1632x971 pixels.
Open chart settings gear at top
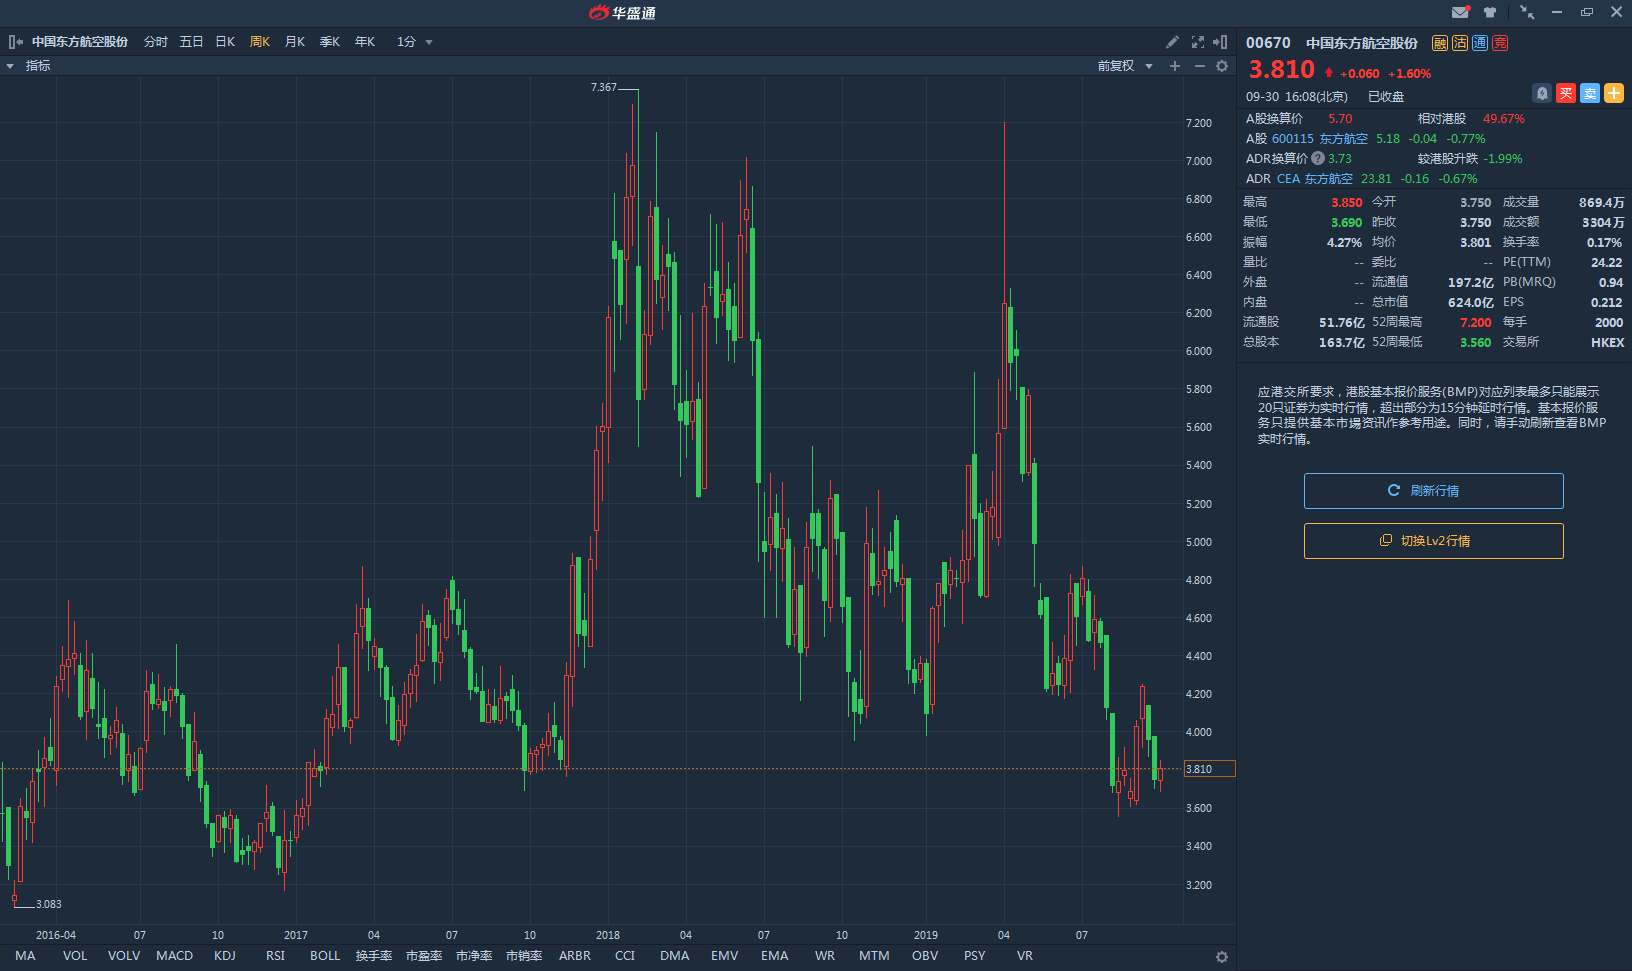pyautogui.click(x=1222, y=66)
